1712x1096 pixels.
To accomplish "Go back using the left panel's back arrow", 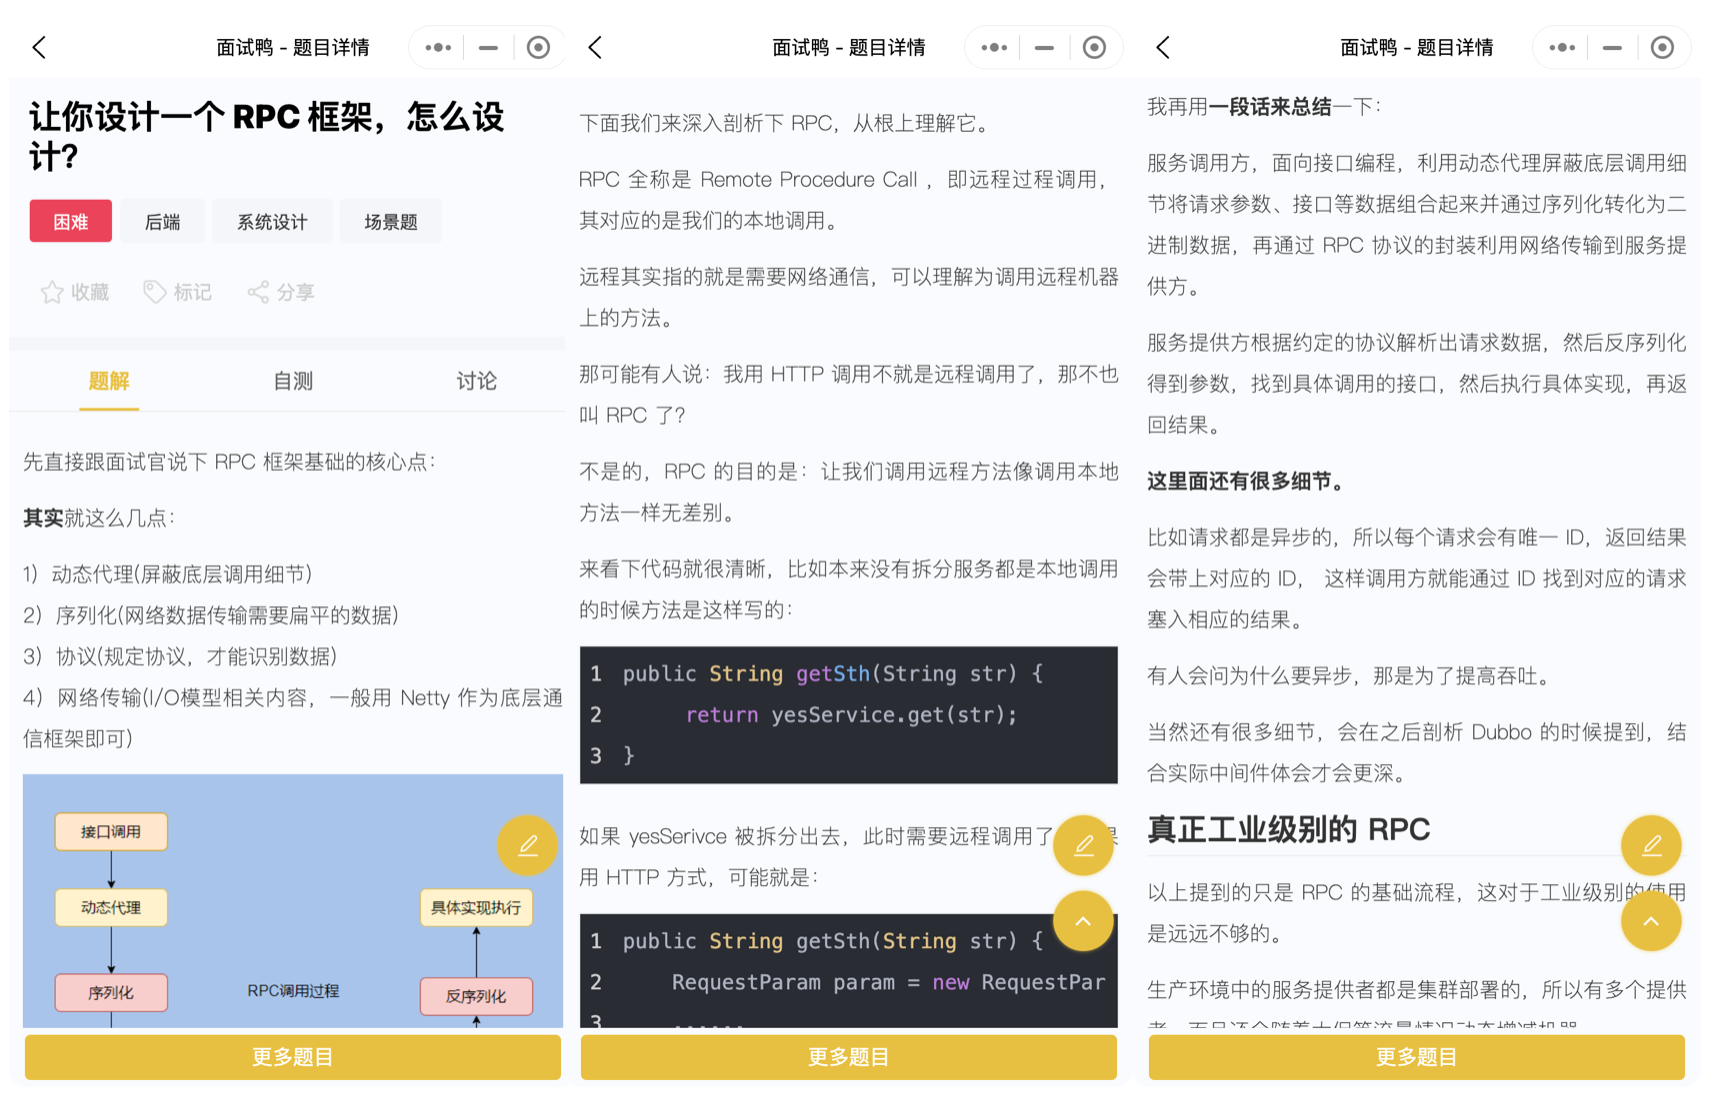I will point(39,48).
